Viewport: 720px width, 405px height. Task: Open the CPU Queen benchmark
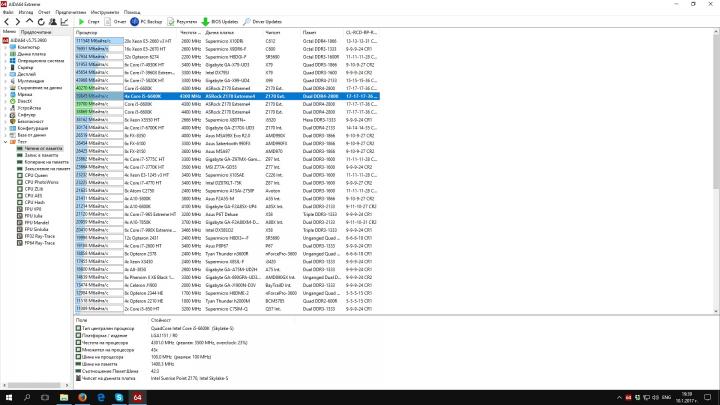coord(36,175)
